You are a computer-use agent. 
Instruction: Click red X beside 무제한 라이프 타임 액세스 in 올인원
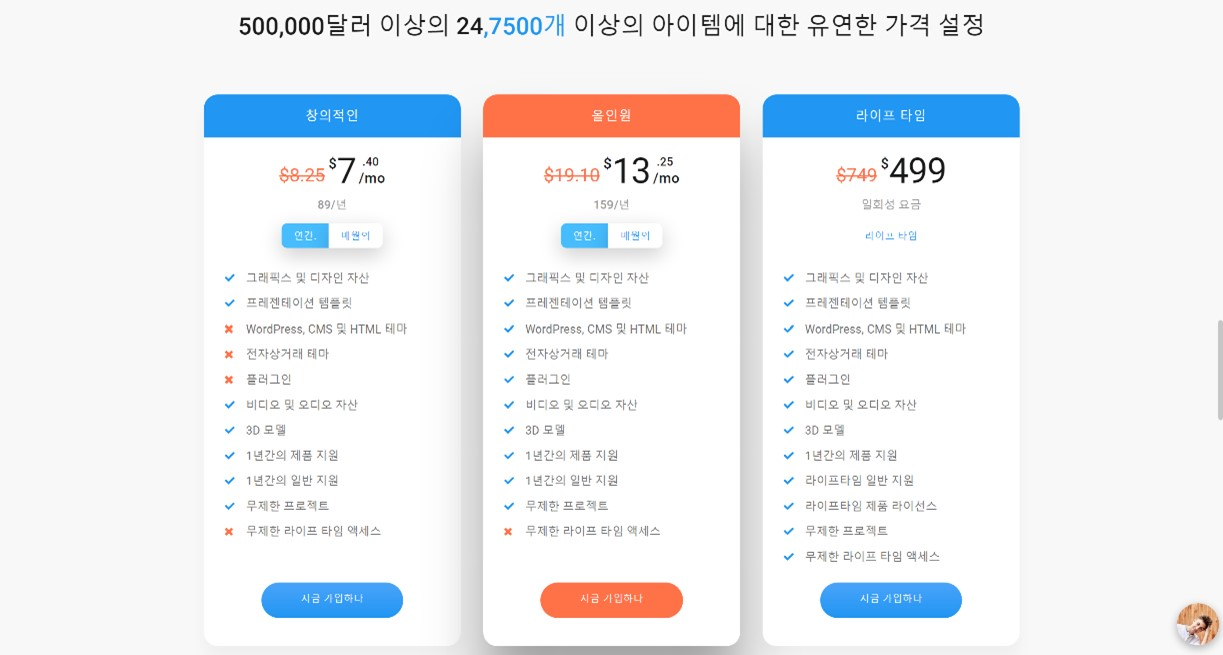click(508, 531)
